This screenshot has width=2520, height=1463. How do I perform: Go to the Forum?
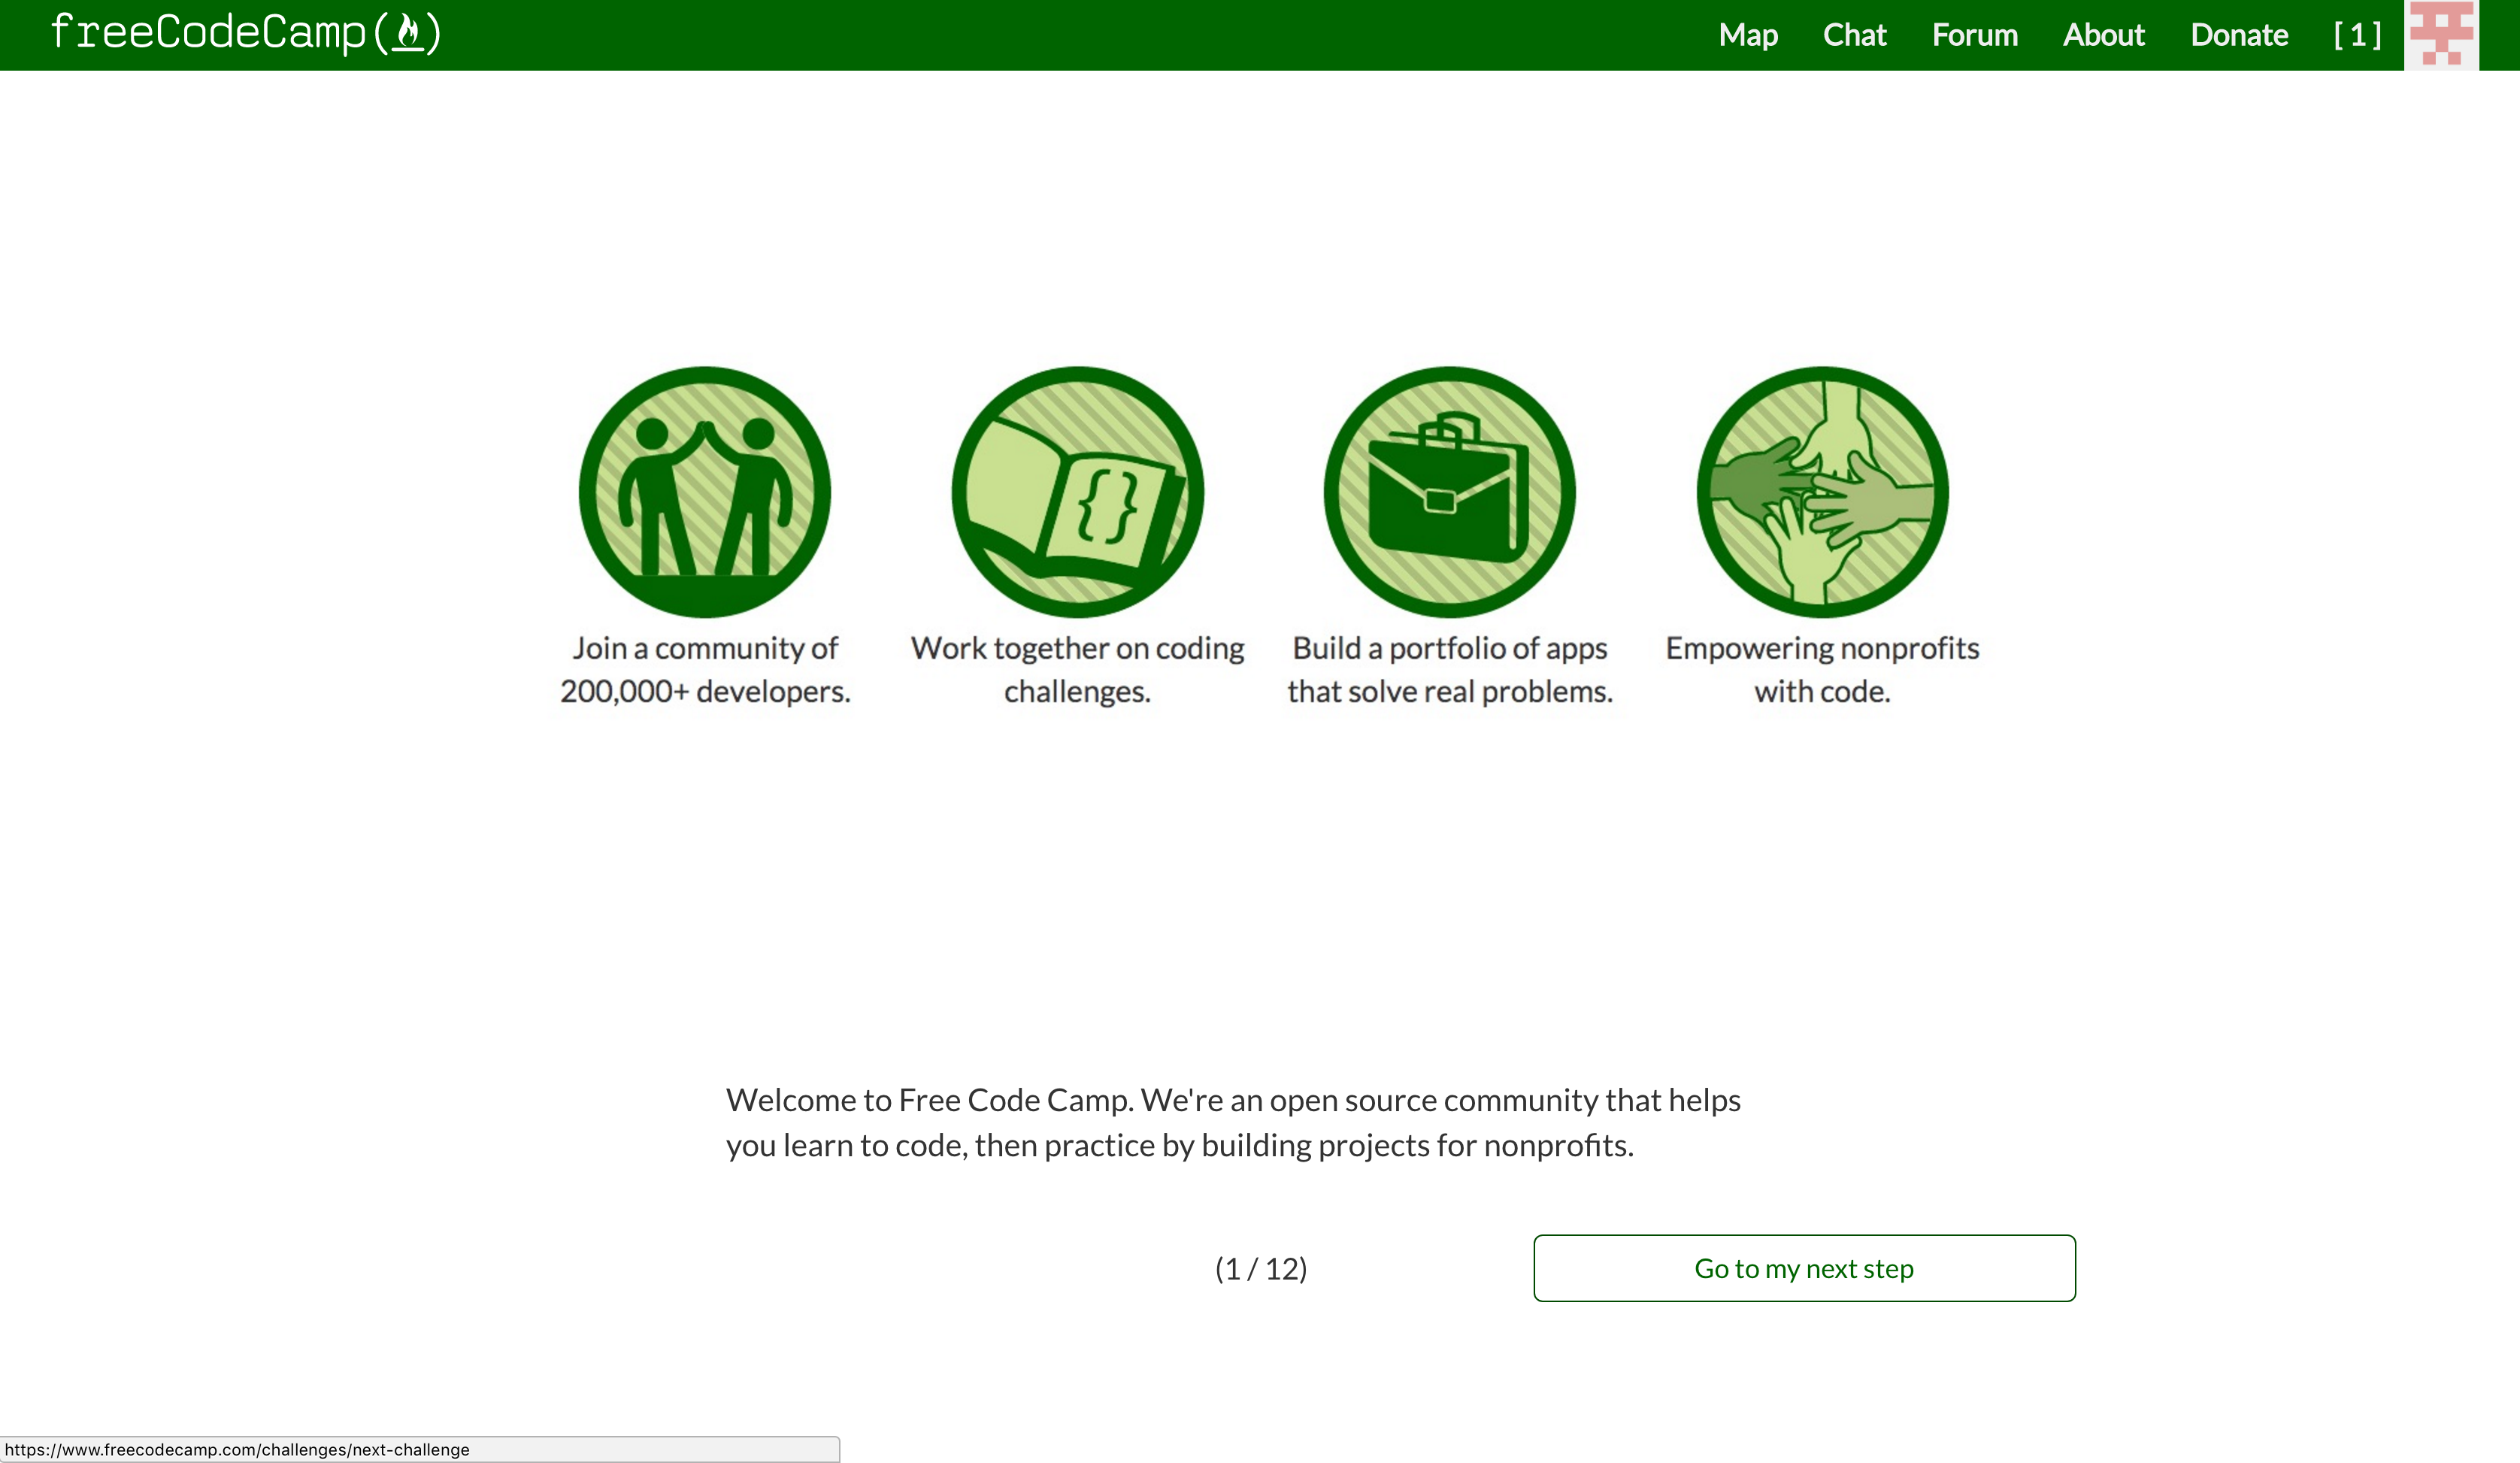pyautogui.click(x=1974, y=35)
